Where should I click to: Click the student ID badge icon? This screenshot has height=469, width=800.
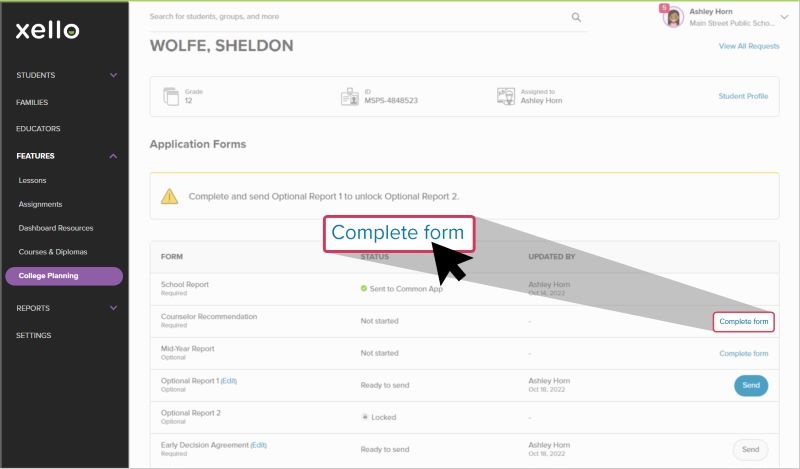click(349, 96)
